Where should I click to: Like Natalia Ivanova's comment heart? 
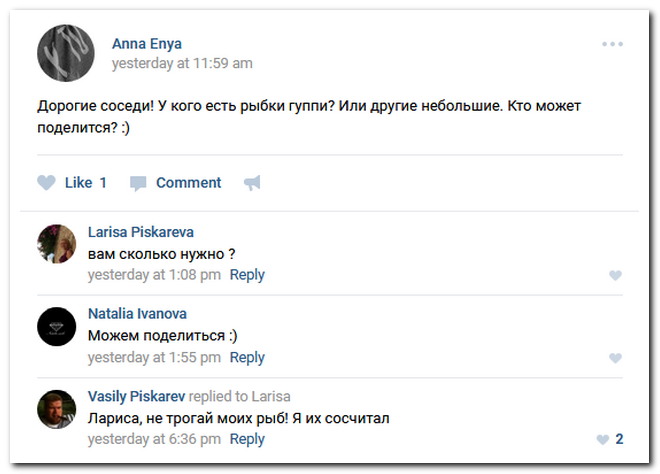[x=615, y=358]
